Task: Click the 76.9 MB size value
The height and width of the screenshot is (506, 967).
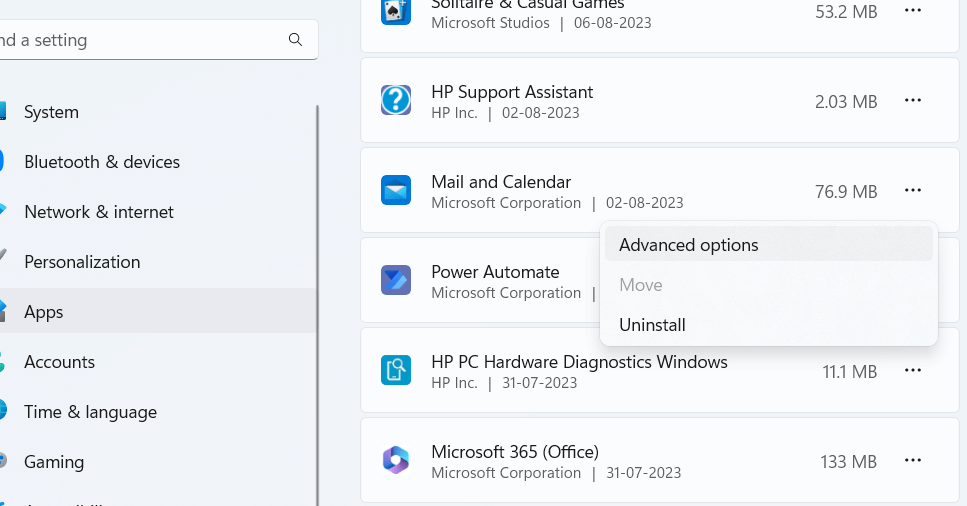Action: click(x=846, y=192)
